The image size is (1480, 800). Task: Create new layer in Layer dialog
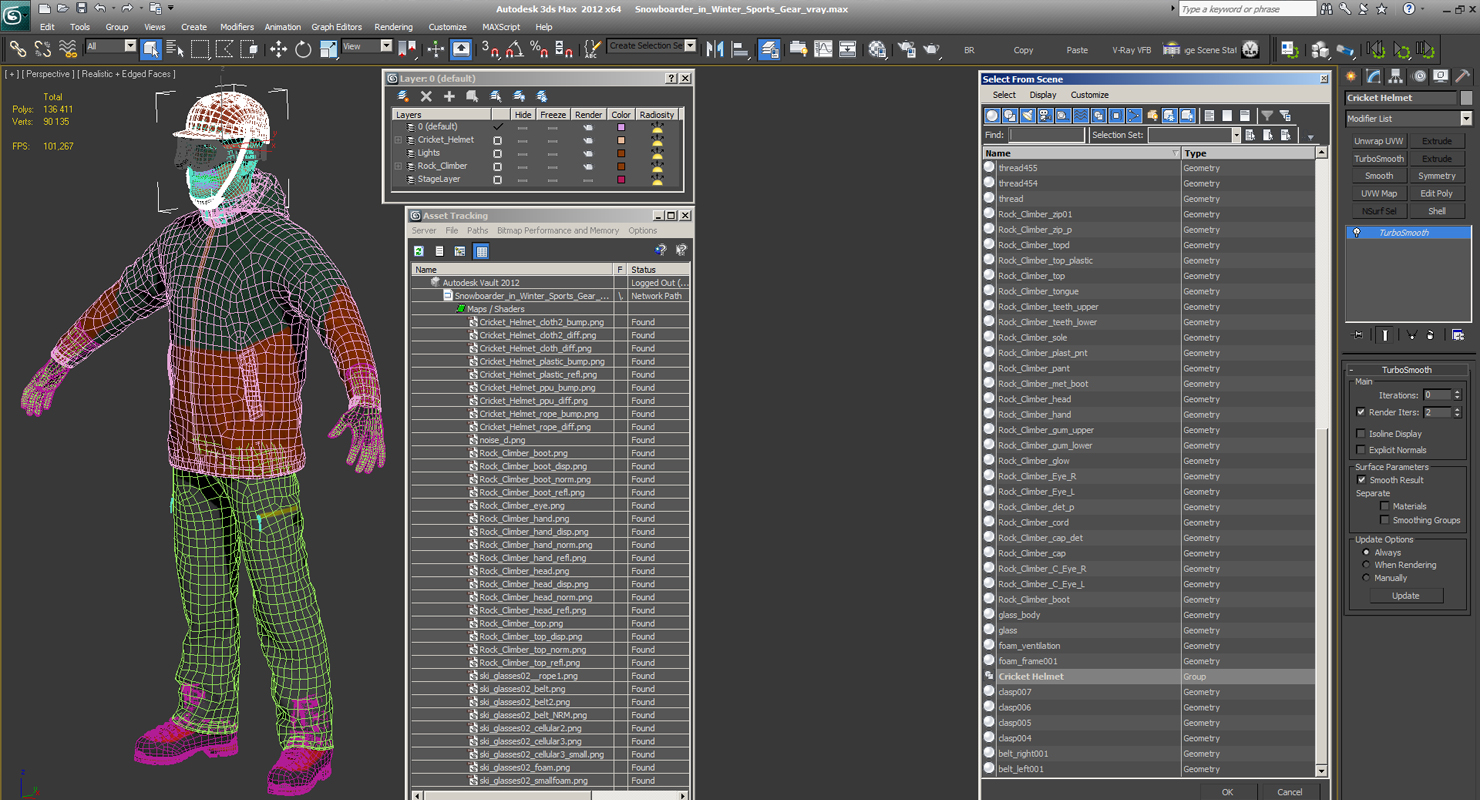(403, 96)
